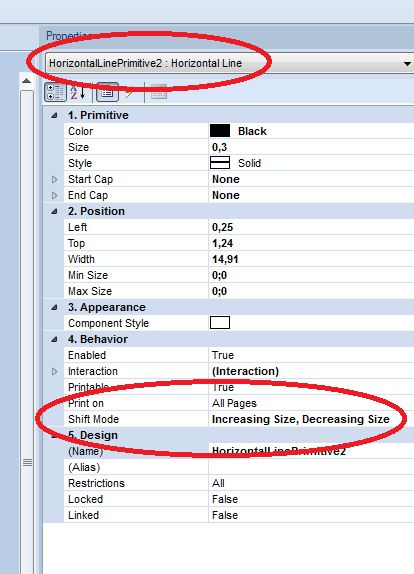The height and width of the screenshot is (574, 414).
Task: Switch to Categorized property view icon
Action: coord(55,92)
